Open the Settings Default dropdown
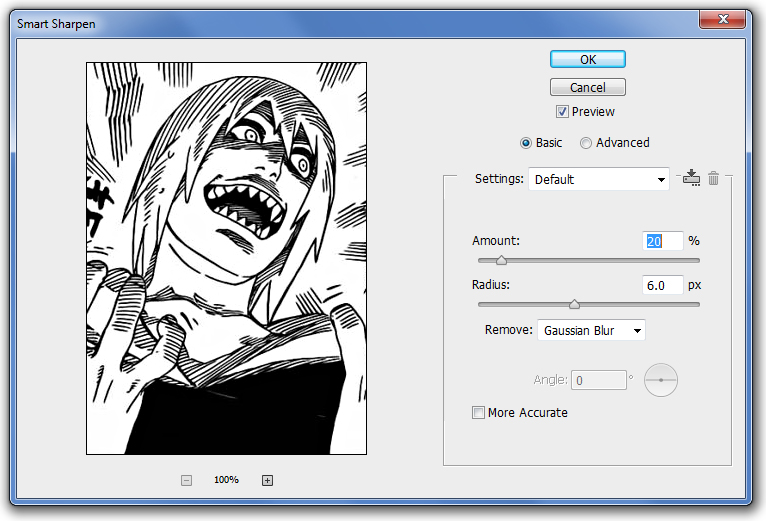 (x=599, y=179)
